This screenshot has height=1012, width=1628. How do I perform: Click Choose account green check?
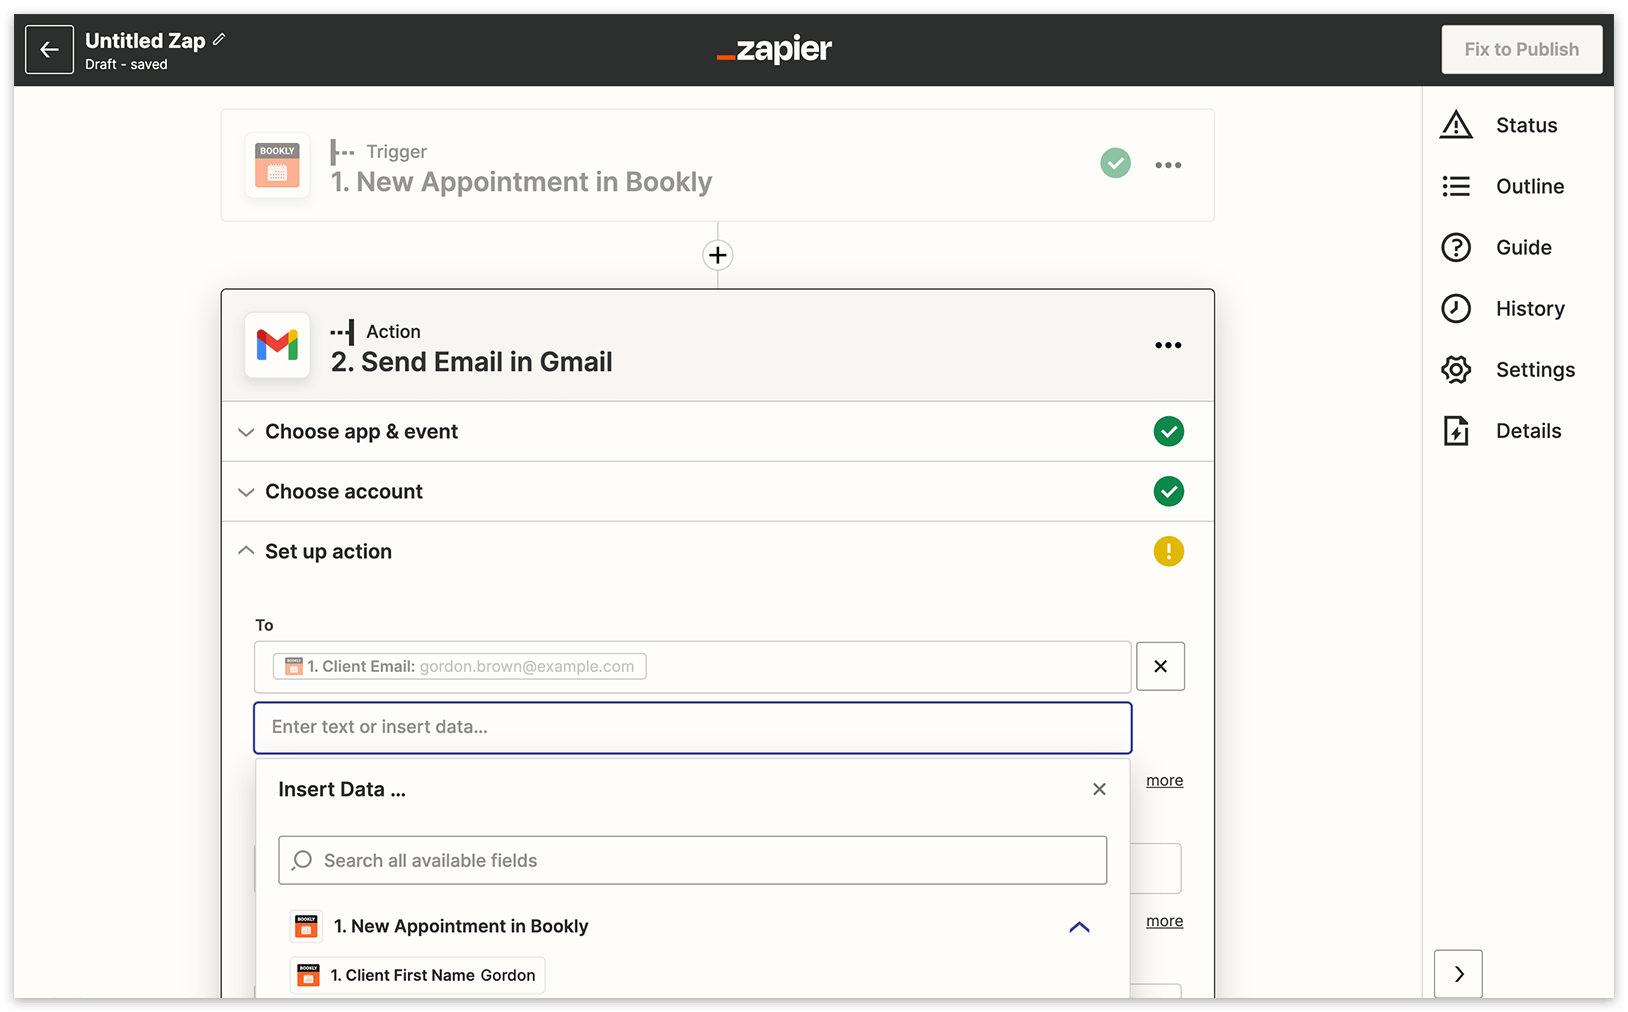coord(1168,491)
